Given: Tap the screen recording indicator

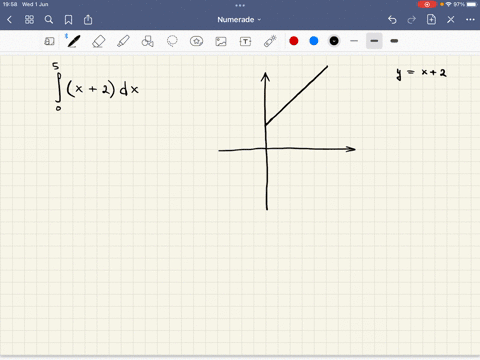Looking at the screenshot, I should (x=427, y=4).
